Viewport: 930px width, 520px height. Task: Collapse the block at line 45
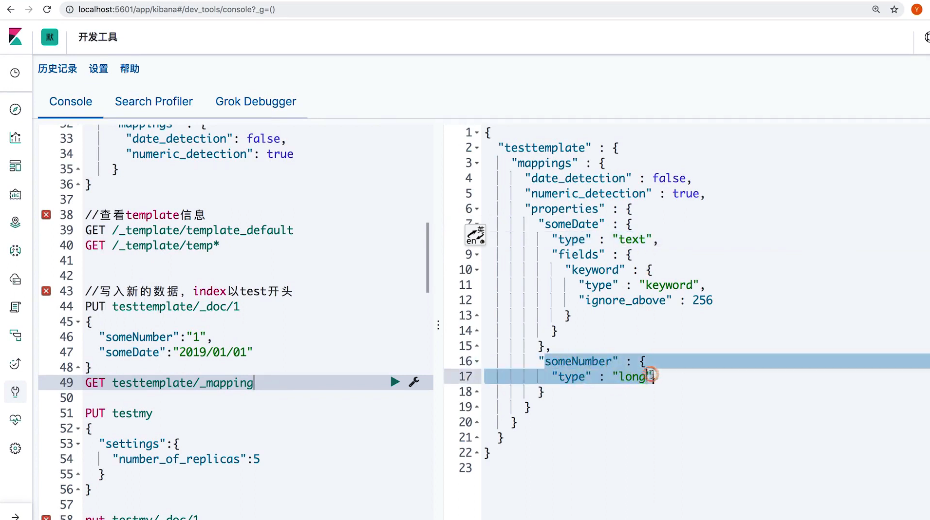(x=79, y=322)
